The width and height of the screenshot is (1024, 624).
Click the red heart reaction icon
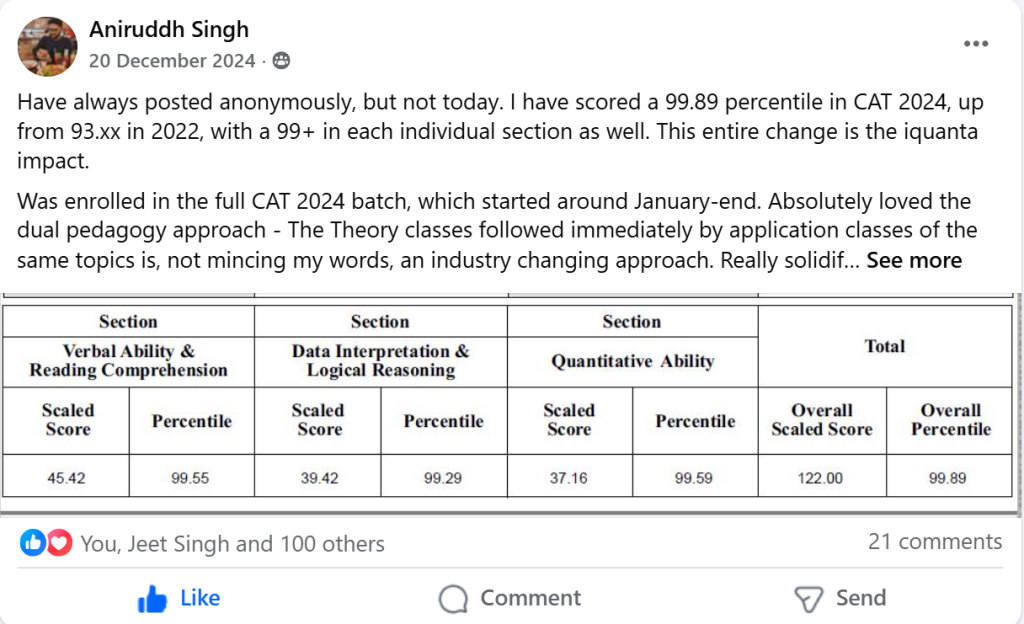point(60,543)
